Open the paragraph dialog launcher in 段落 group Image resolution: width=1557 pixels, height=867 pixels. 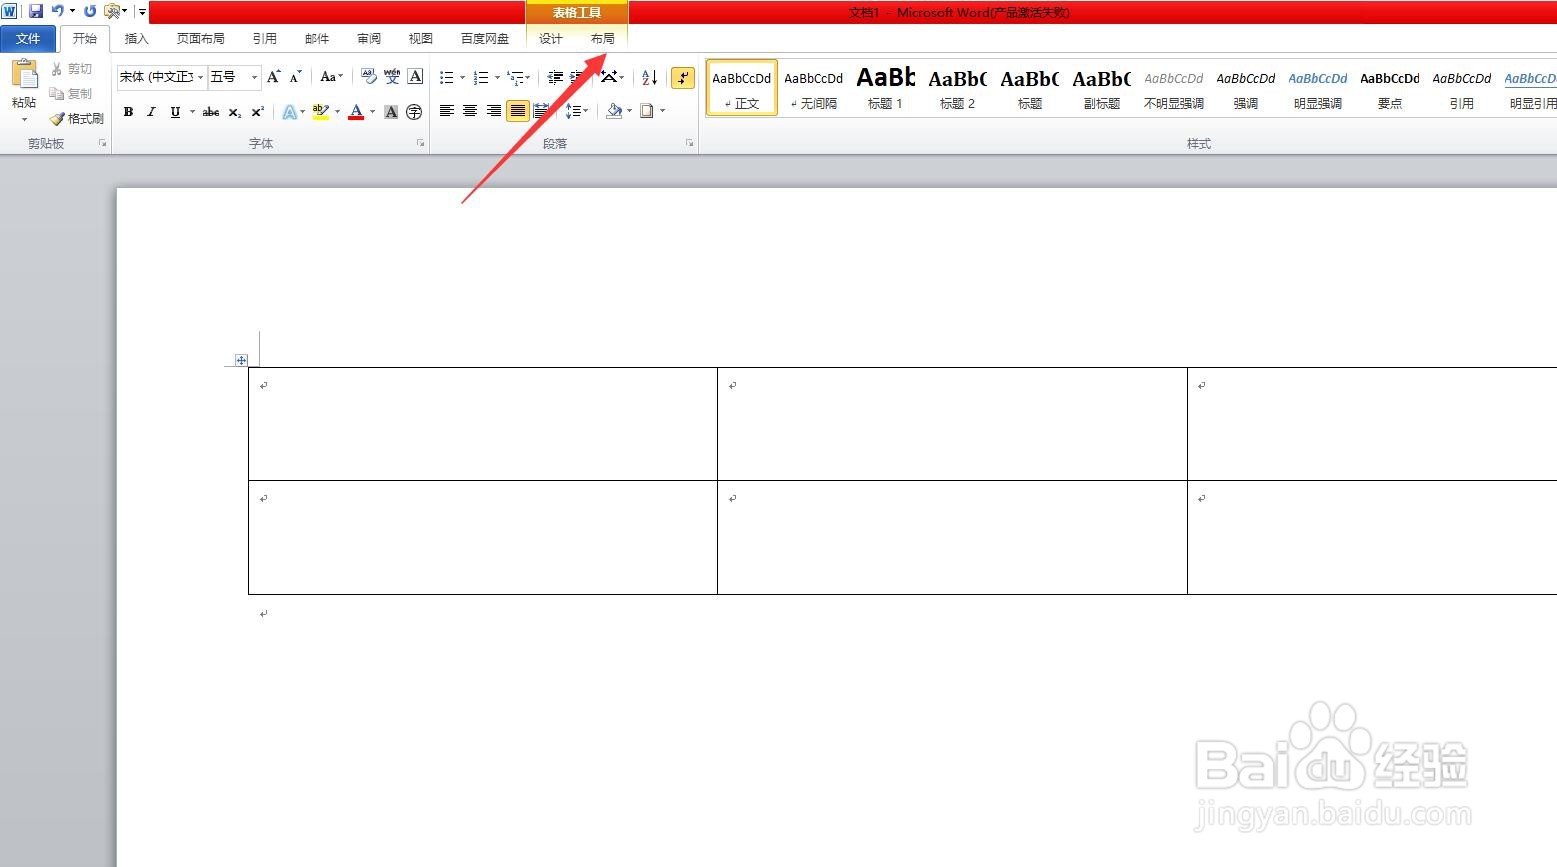[690, 144]
